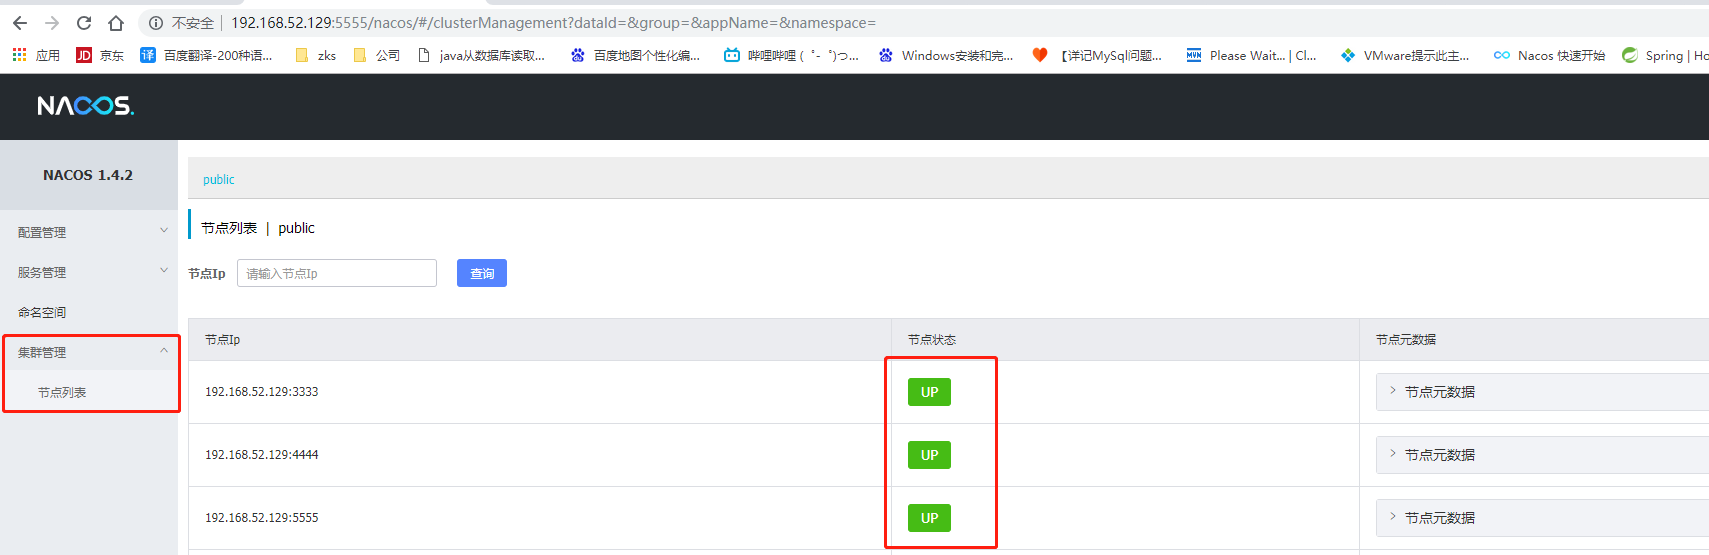Open the 命名空间 sidebar item
The width and height of the screenshot is (1709, 555).
coord(89,312)
